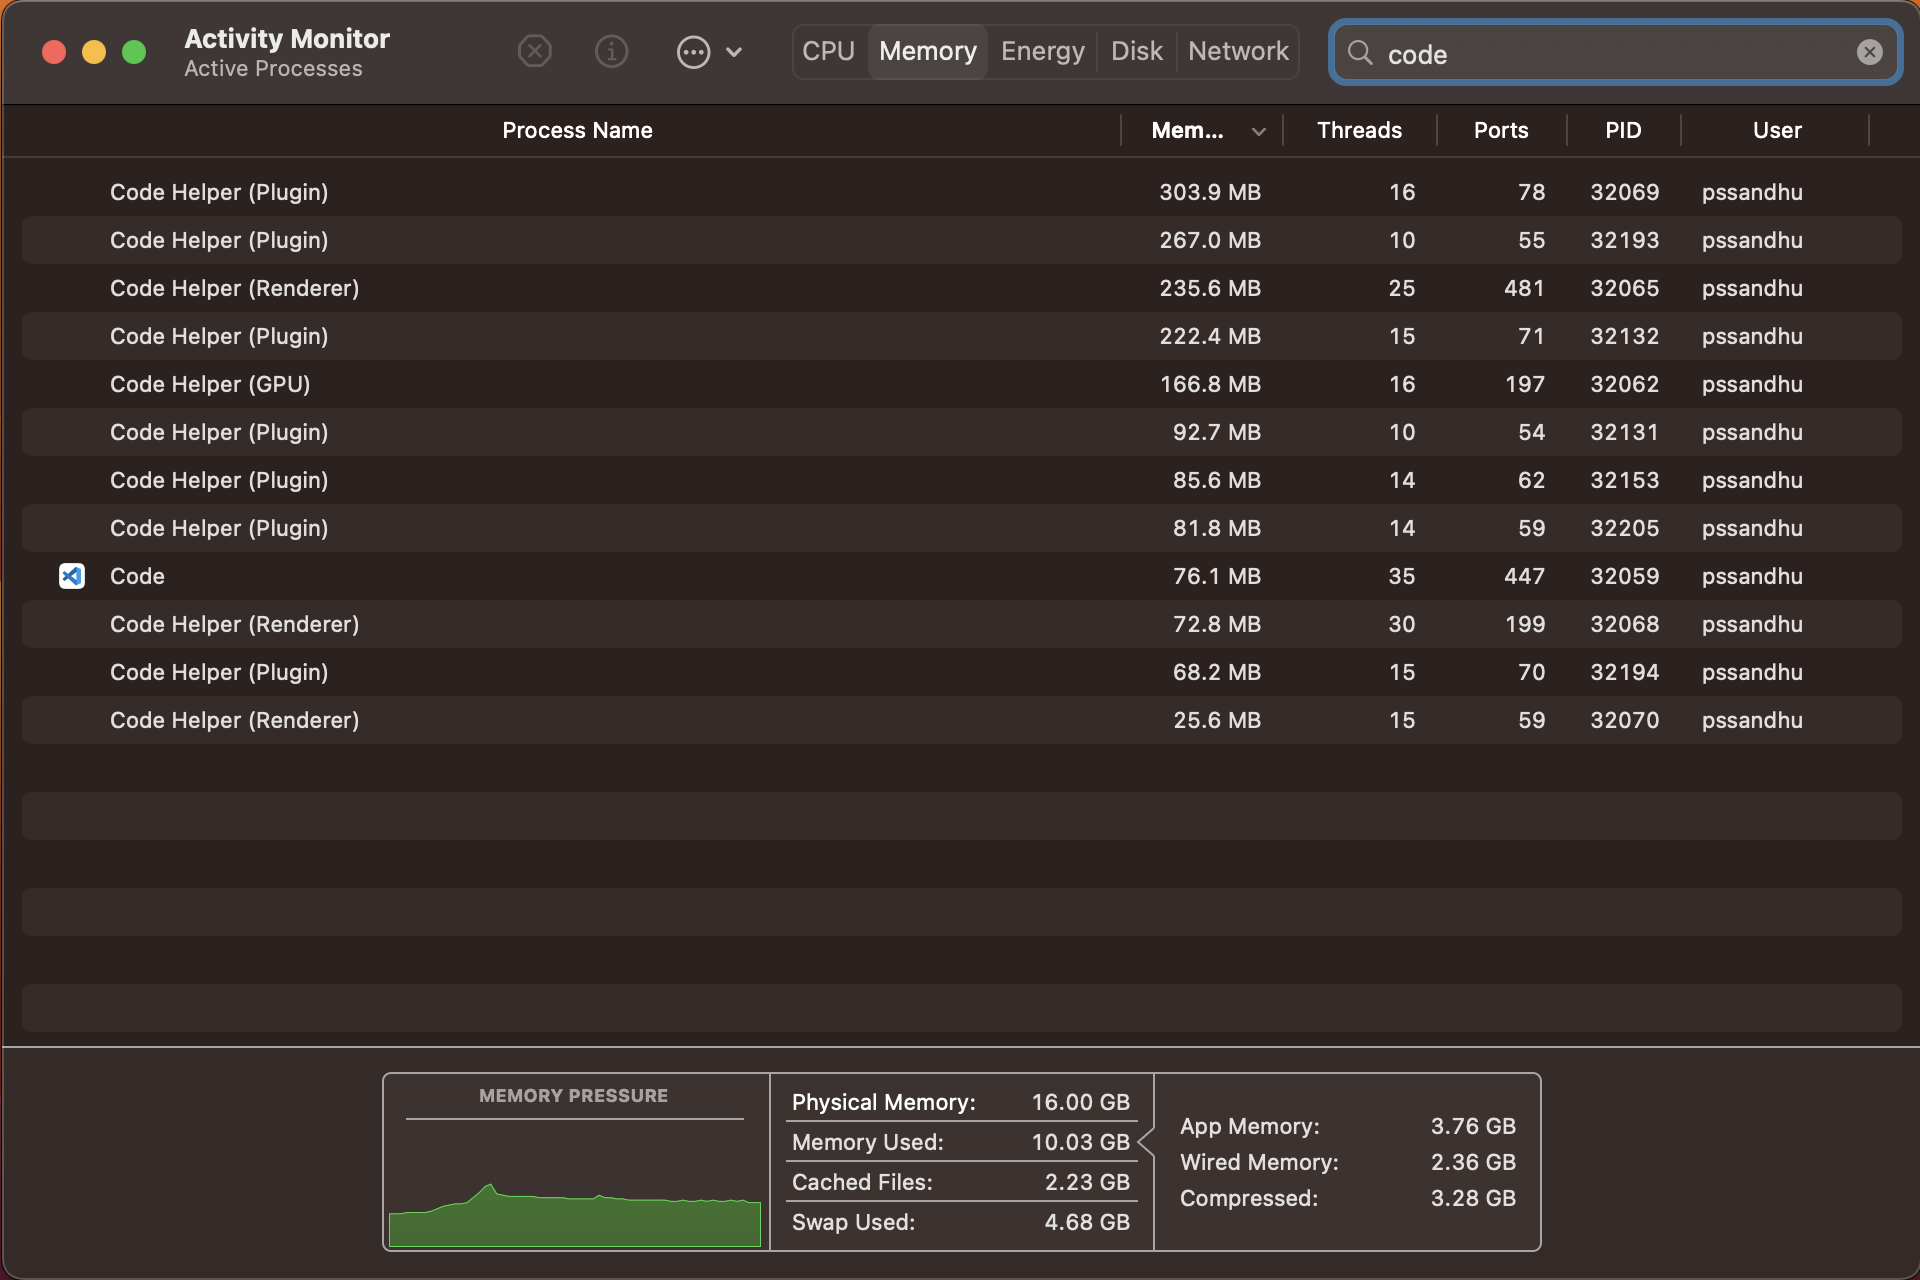
Task: Click the PID 32070 cell
Action: click(x=1625, y=720)
